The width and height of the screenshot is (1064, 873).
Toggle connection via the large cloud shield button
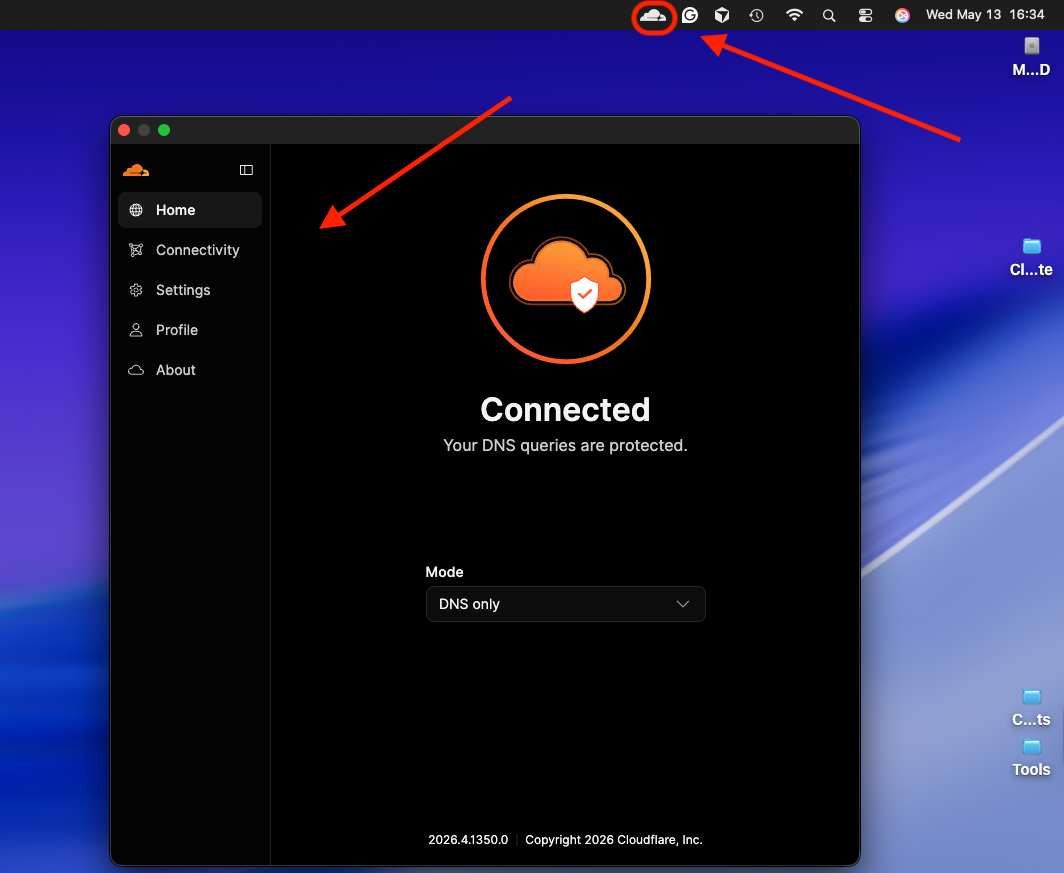point(566,279)
